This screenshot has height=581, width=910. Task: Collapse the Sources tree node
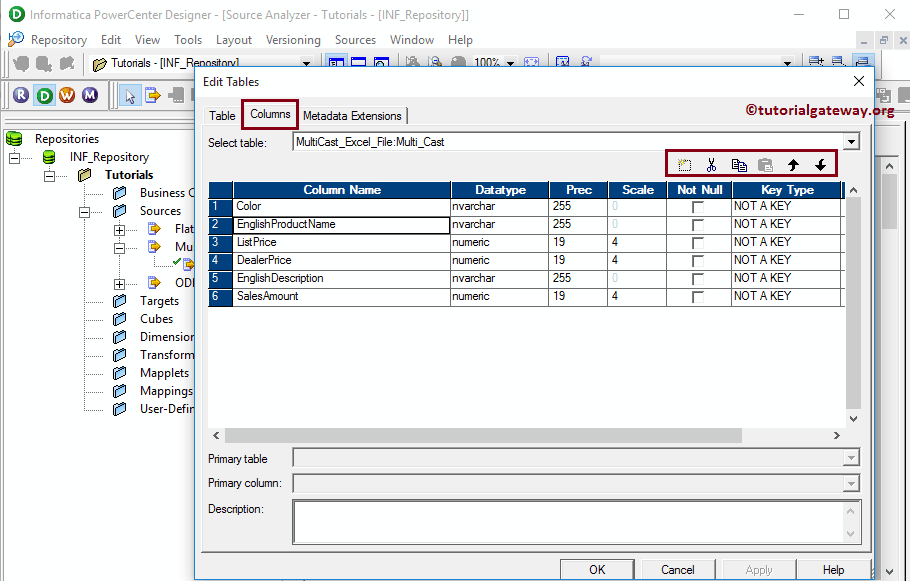click(x=86, y=210)
